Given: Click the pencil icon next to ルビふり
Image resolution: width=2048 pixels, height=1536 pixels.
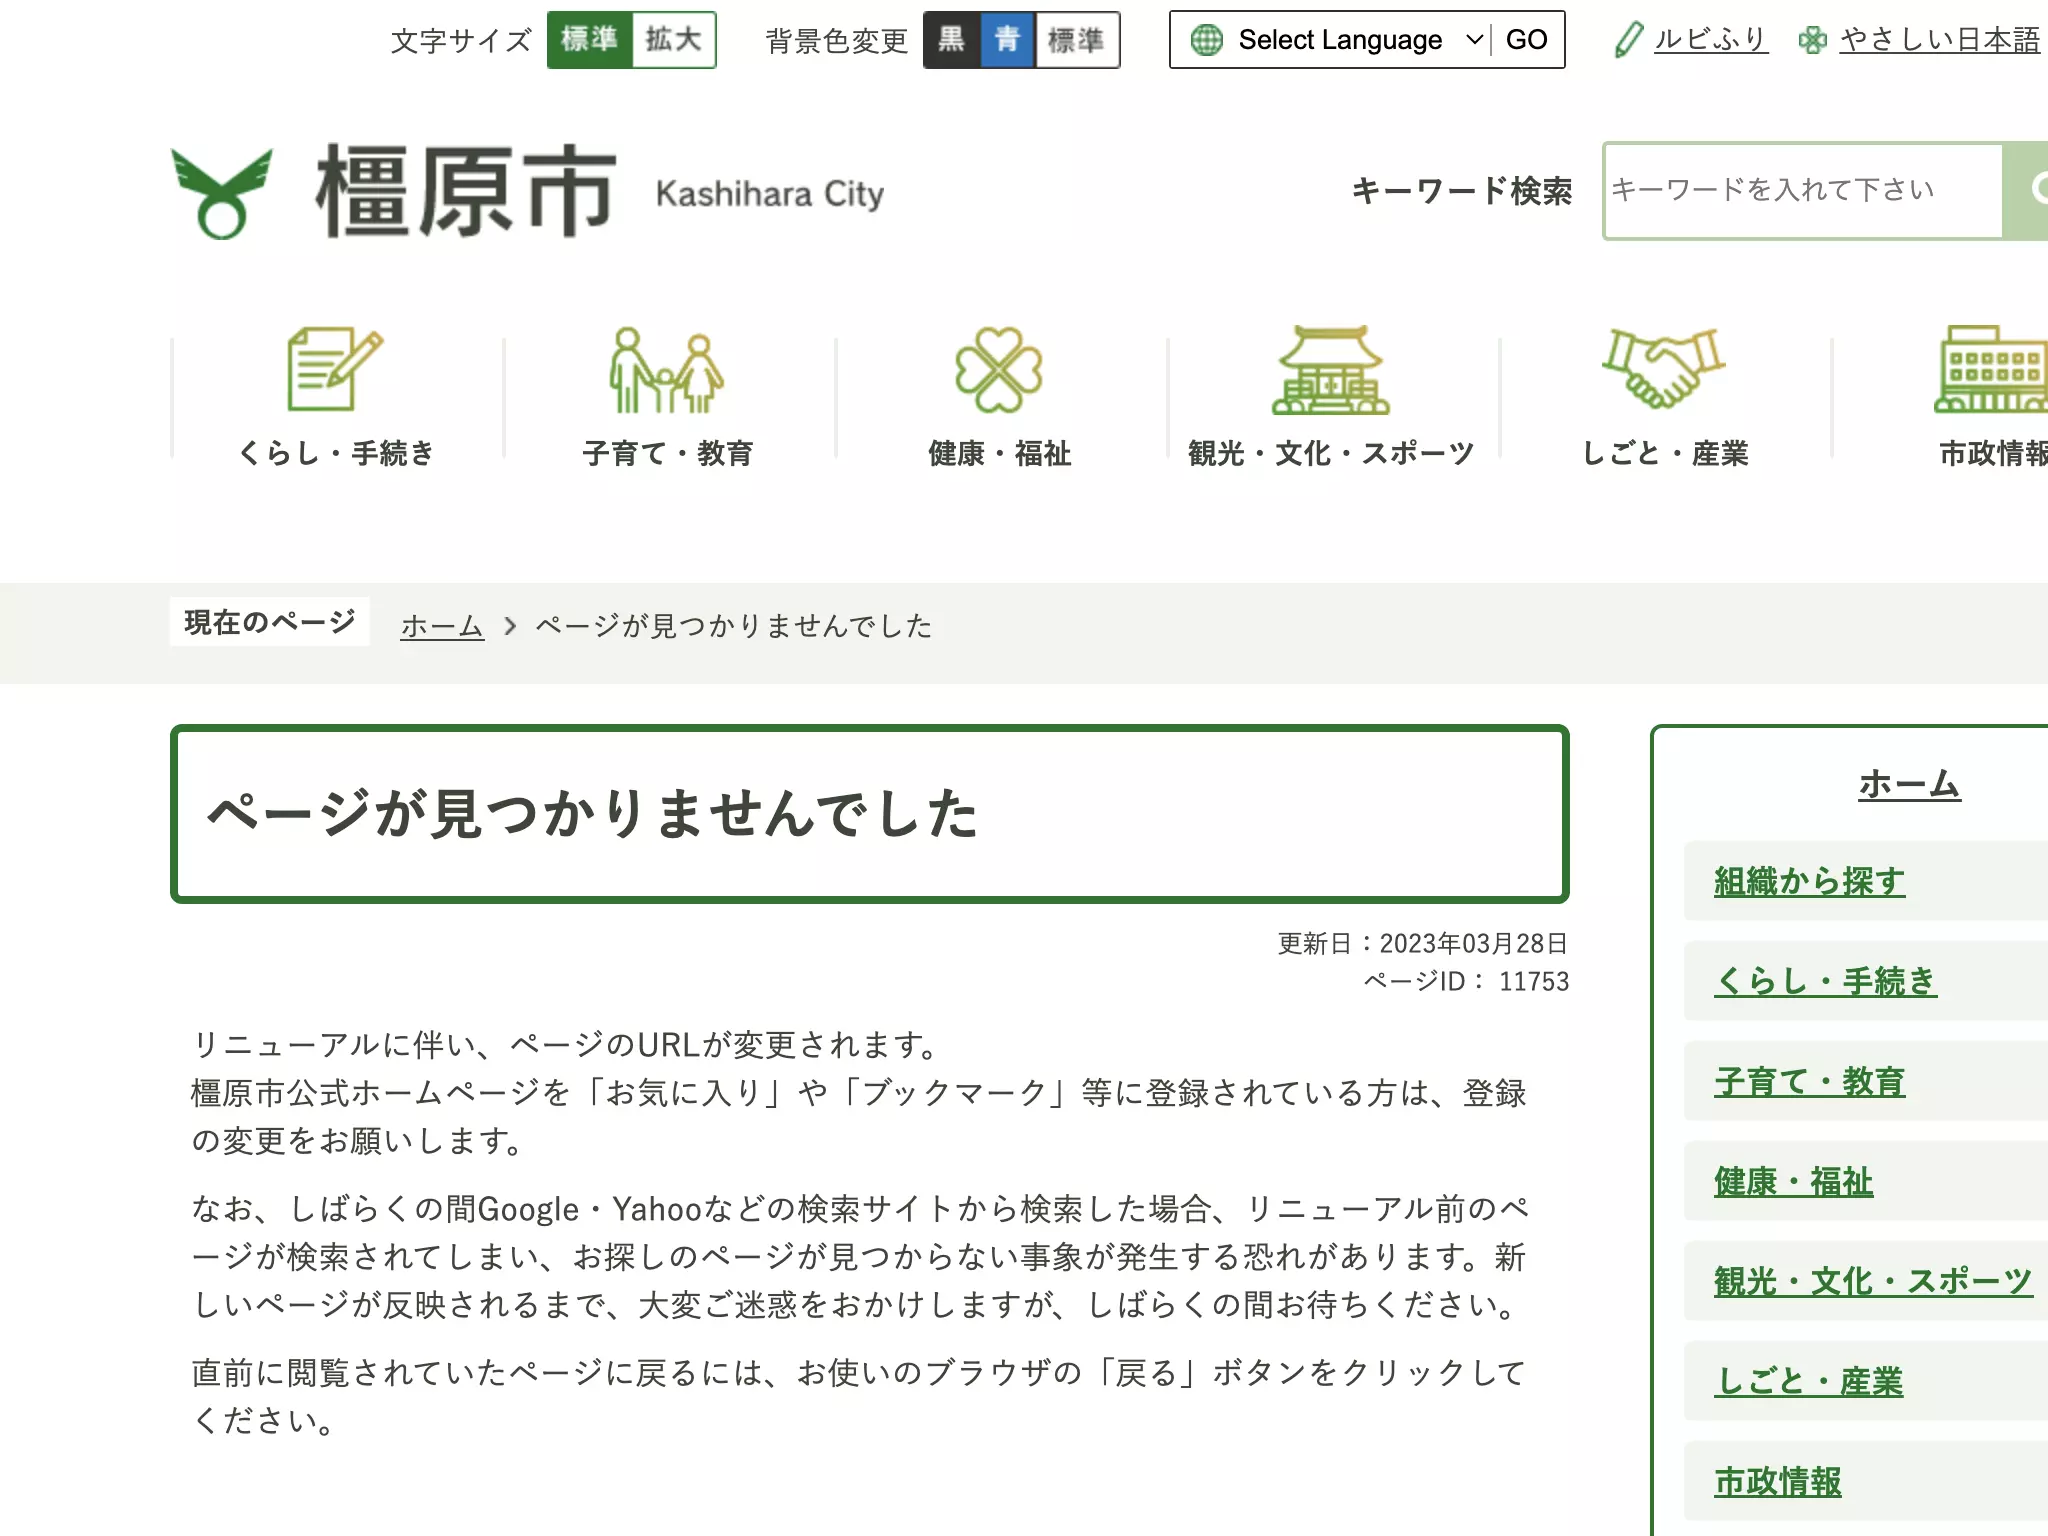Looking at the screenshot, I should 1629,40.
